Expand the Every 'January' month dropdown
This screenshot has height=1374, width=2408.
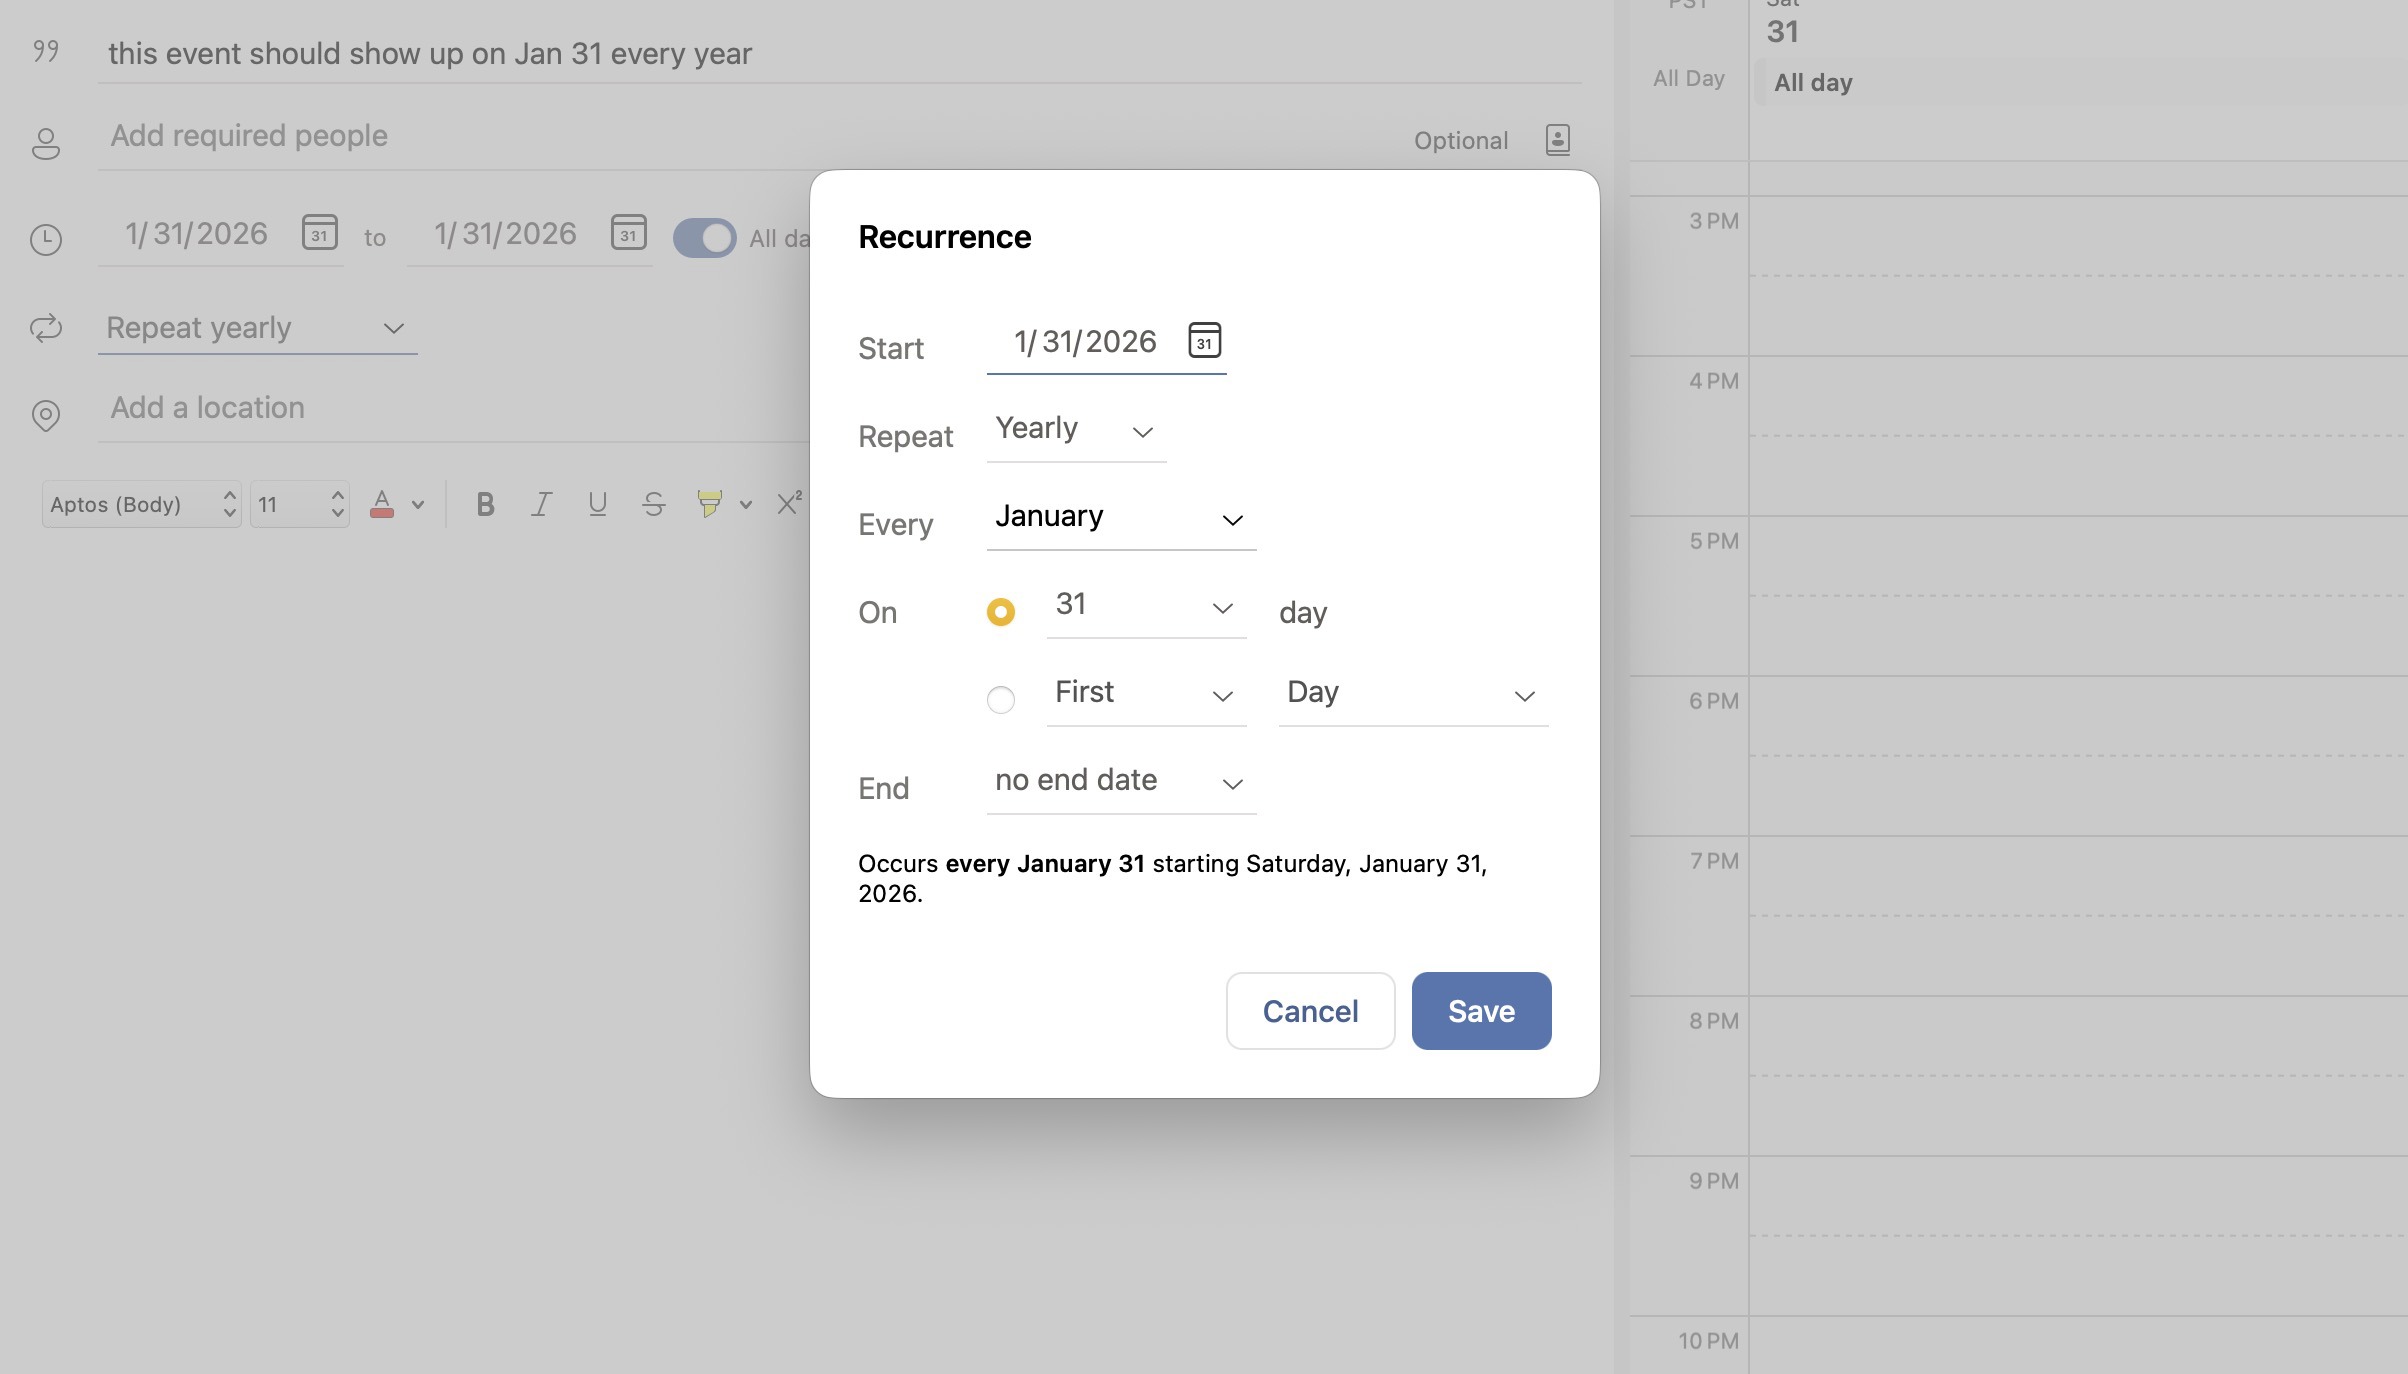1120,518
